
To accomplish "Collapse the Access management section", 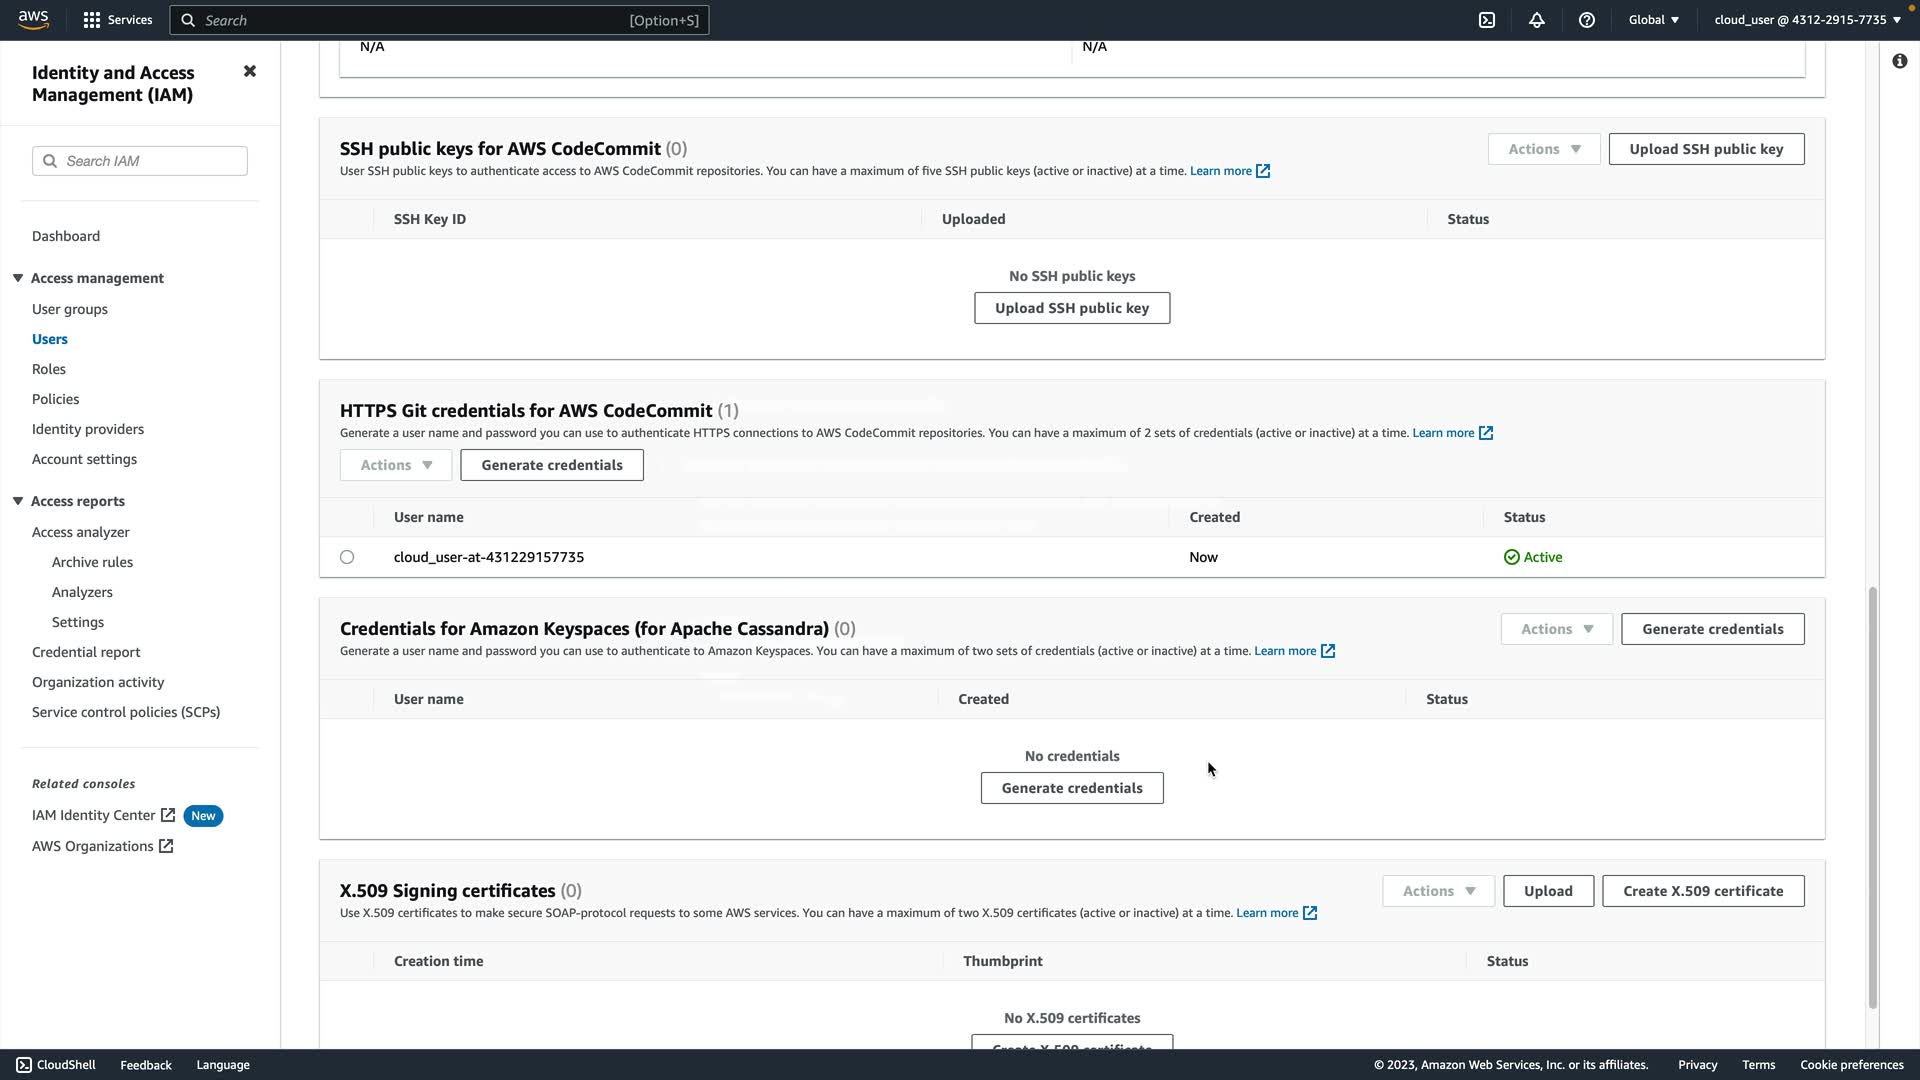I will click(18, 278).
